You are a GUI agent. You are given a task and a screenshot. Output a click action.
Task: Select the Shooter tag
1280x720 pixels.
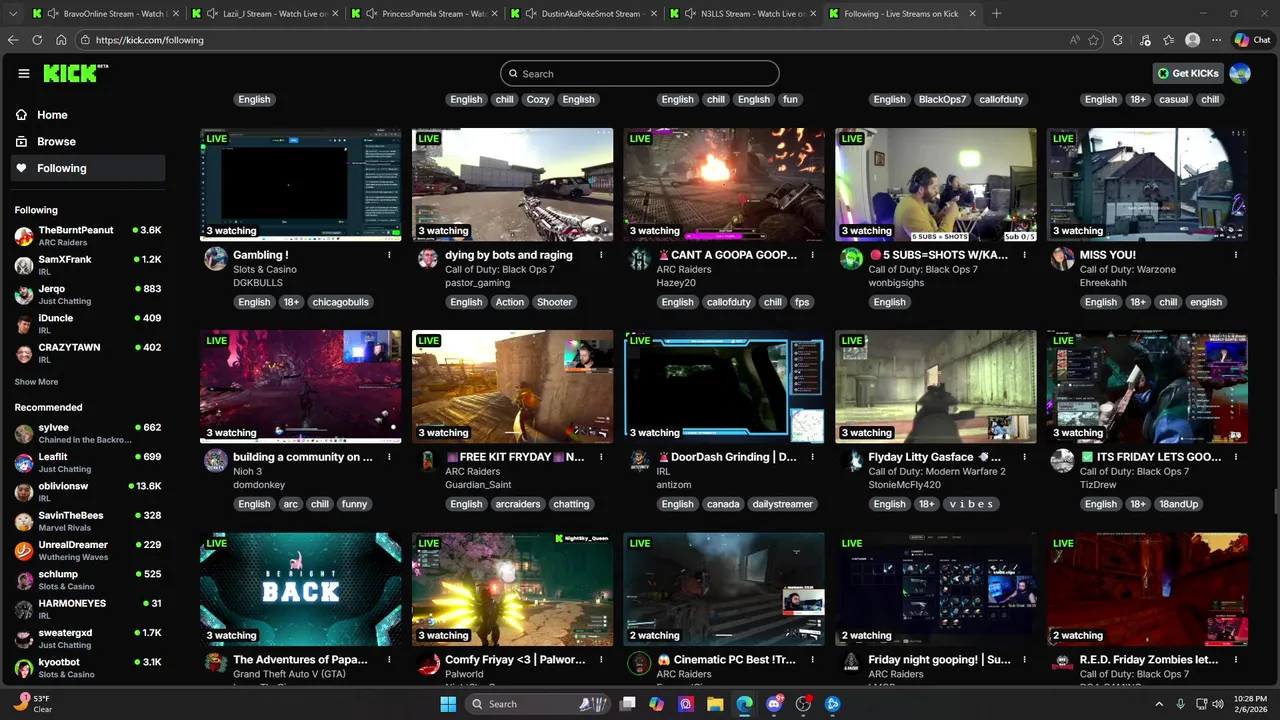pos(554,302)
